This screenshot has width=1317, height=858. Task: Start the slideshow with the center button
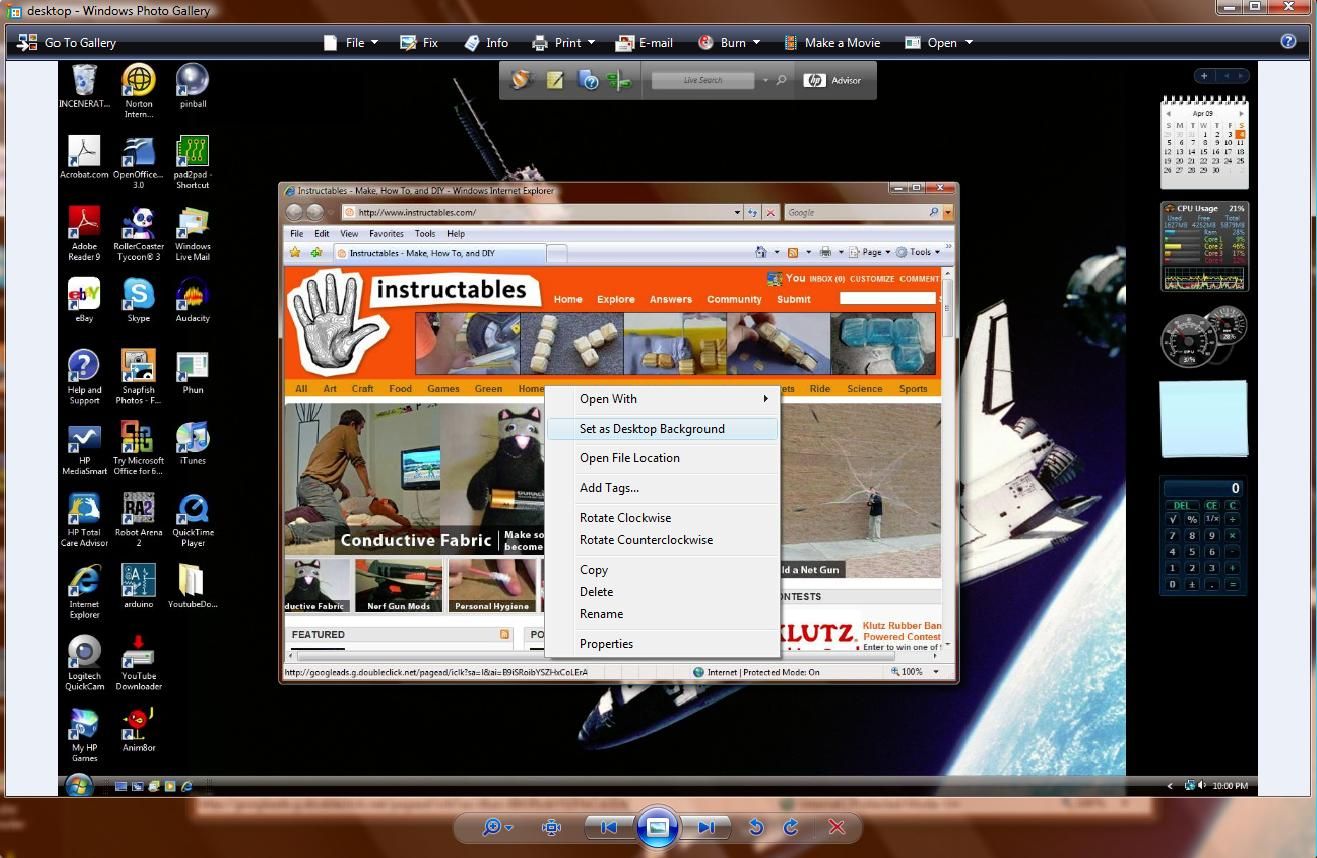(657, 827)
